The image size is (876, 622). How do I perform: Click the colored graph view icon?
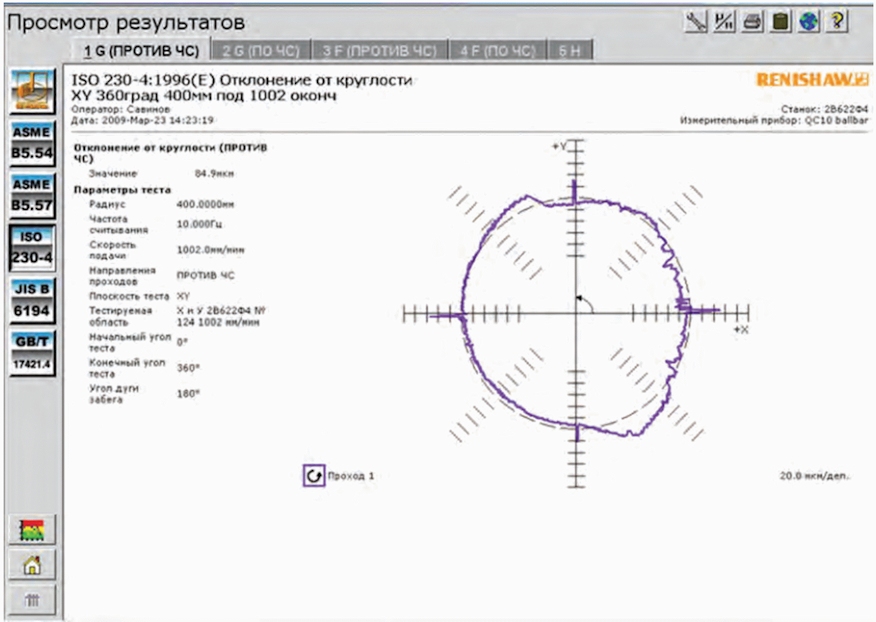pos(32,529)
